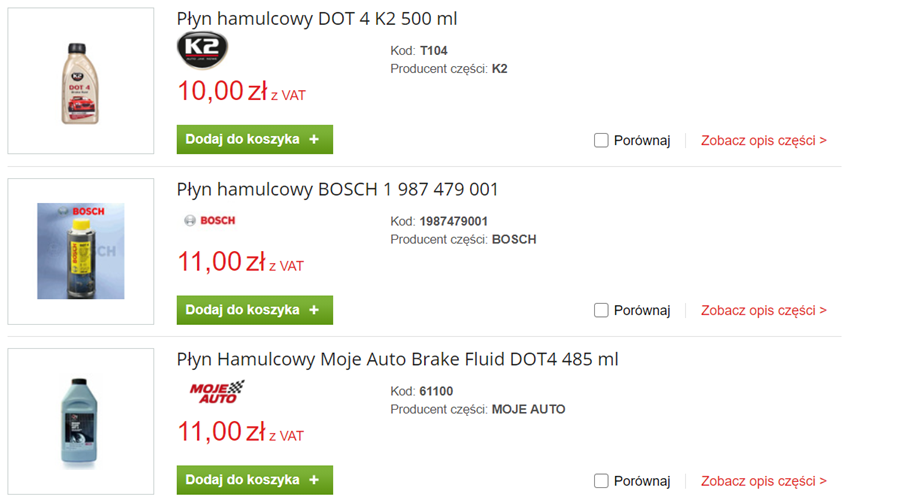907x503 pixels.
Task: Add Bosch brake fluid to cart
Action: click(254, 310)
